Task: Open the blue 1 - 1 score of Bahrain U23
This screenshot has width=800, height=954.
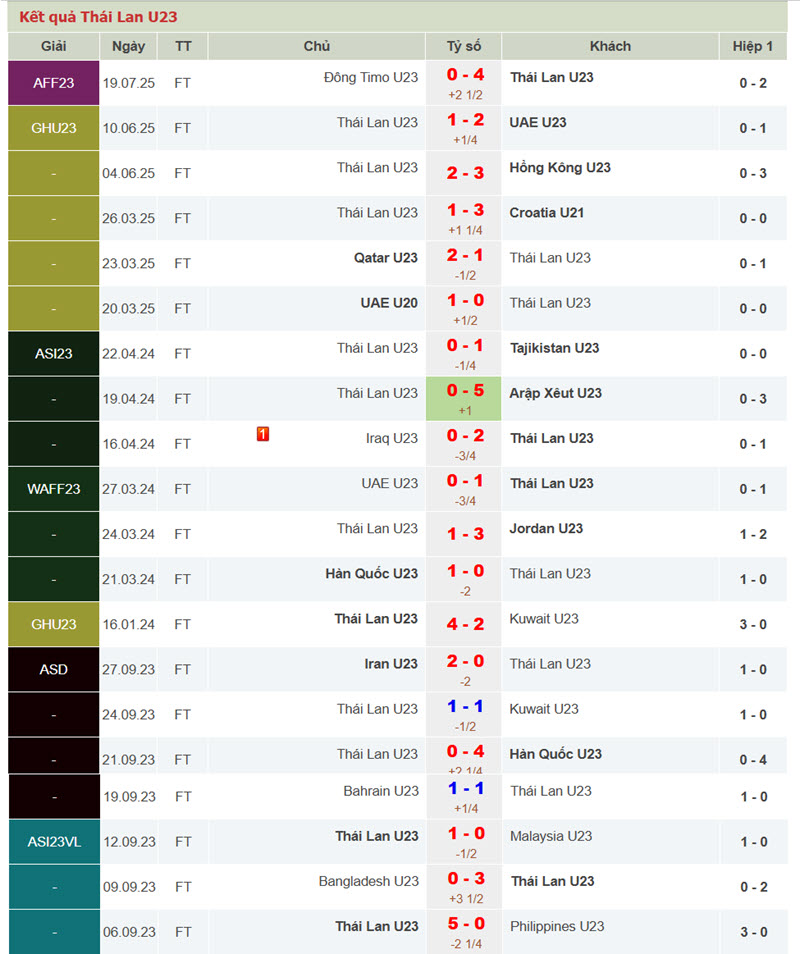Action: point(466,789)
